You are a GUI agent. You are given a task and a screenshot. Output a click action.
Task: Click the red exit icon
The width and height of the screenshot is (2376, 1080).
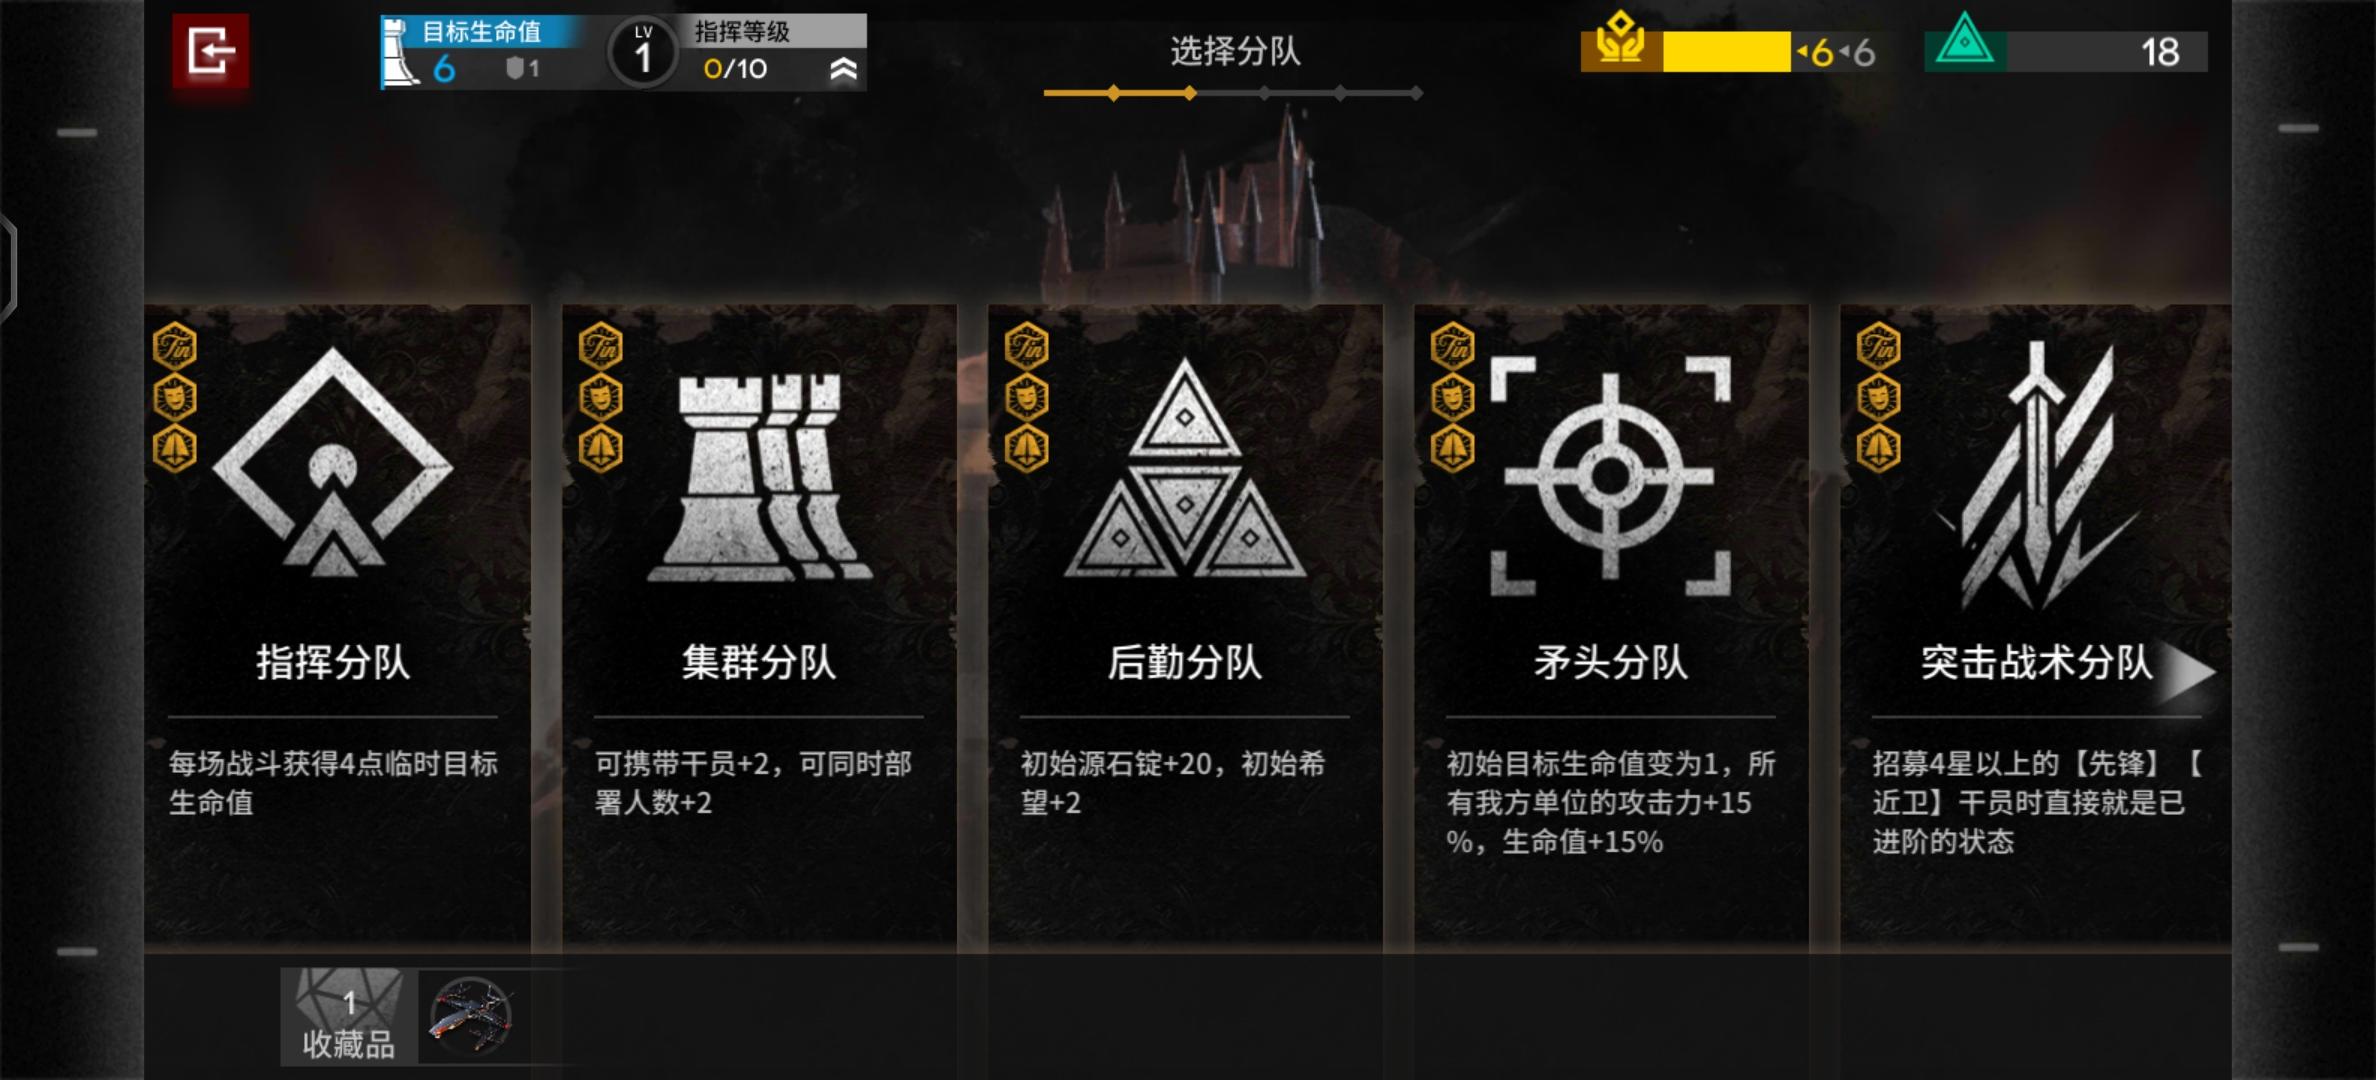211,52
